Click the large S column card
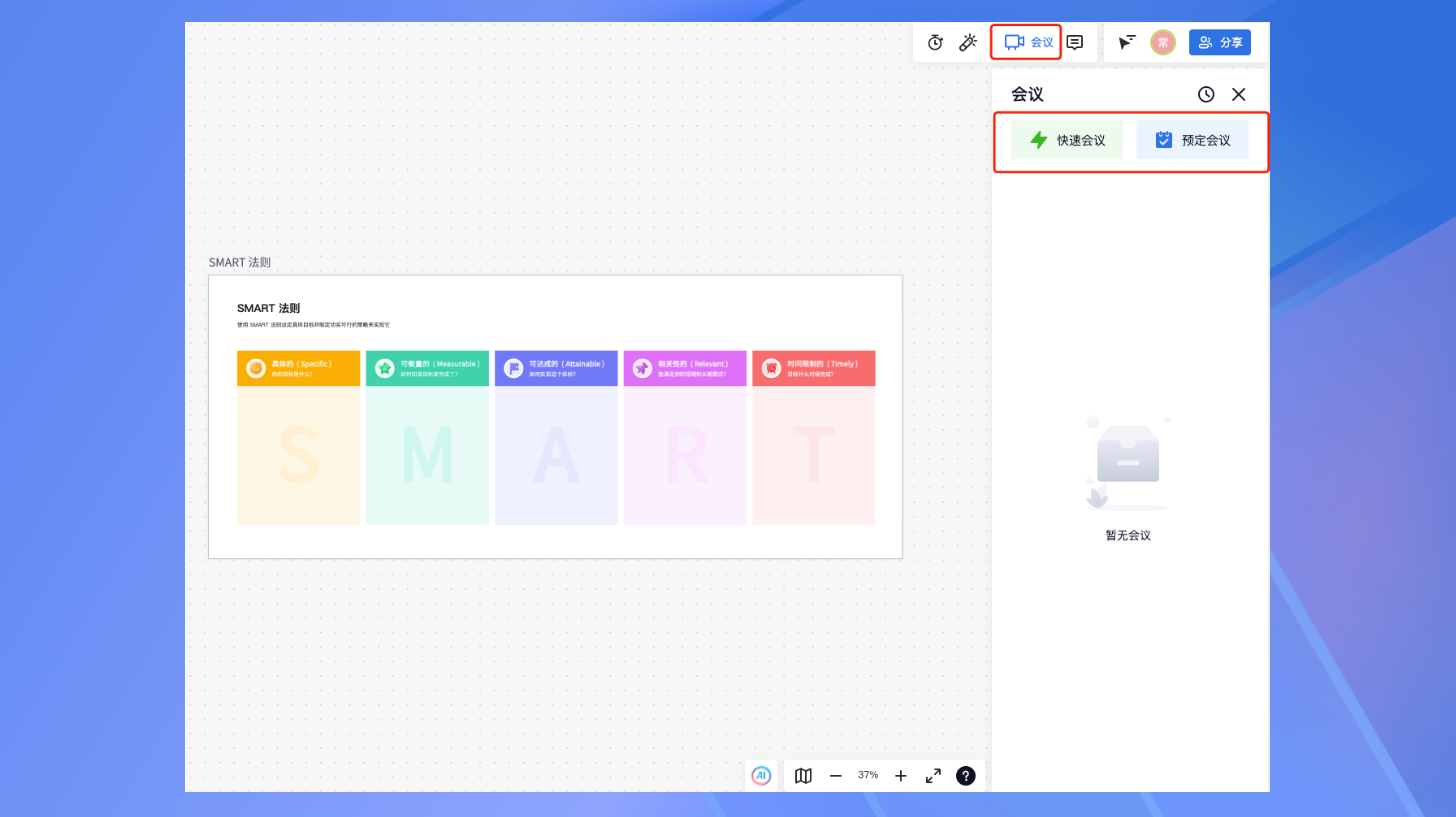The height and width of the screenshot is (817, 1456). [298, 455]
